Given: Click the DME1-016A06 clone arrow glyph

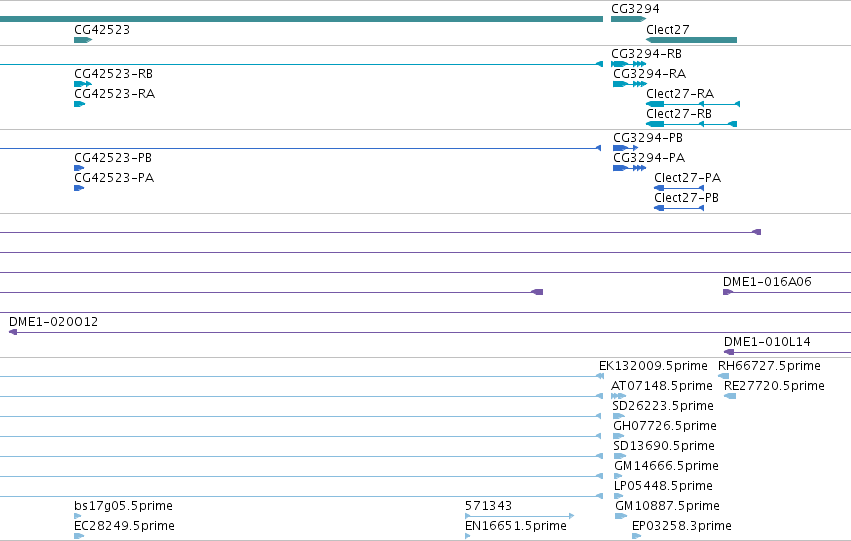Looking at the screenshot, I should pyautogui.click(x=728, y=292).
